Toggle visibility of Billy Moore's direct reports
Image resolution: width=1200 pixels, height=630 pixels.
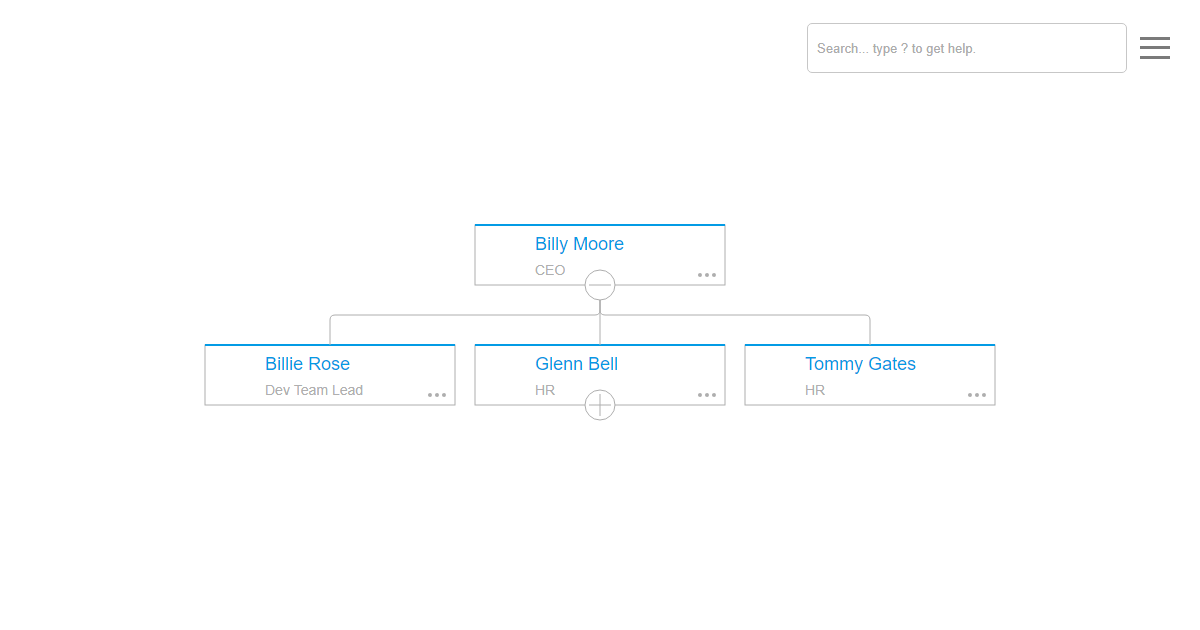point(600,285)
